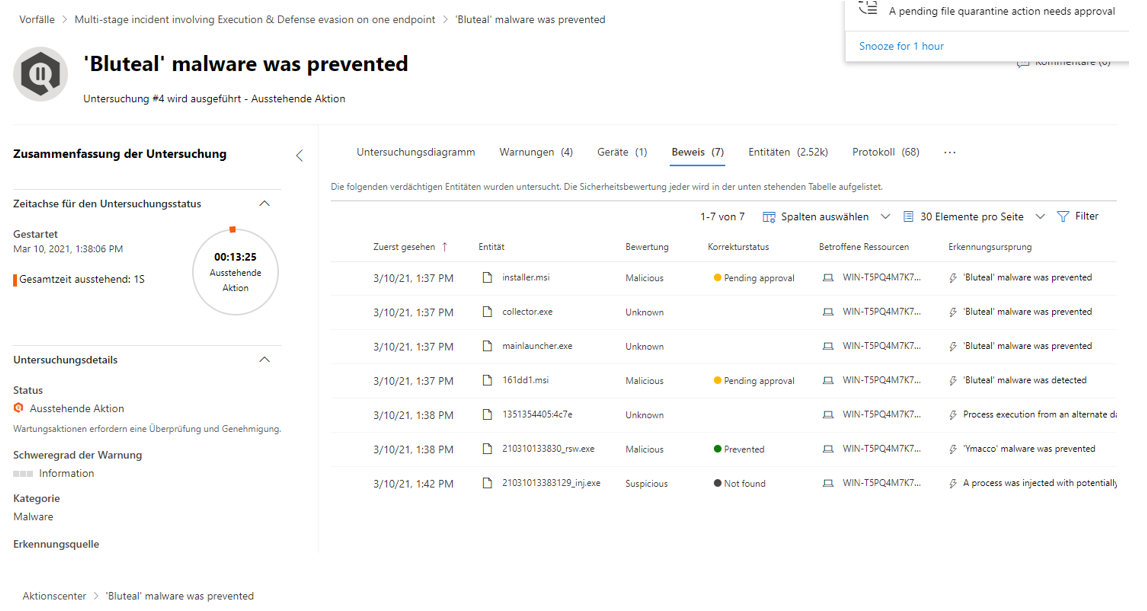This screenshot has width=1147, height=611.
Task: Open the mainlauncher.exe entity
Action: (537, 346)
